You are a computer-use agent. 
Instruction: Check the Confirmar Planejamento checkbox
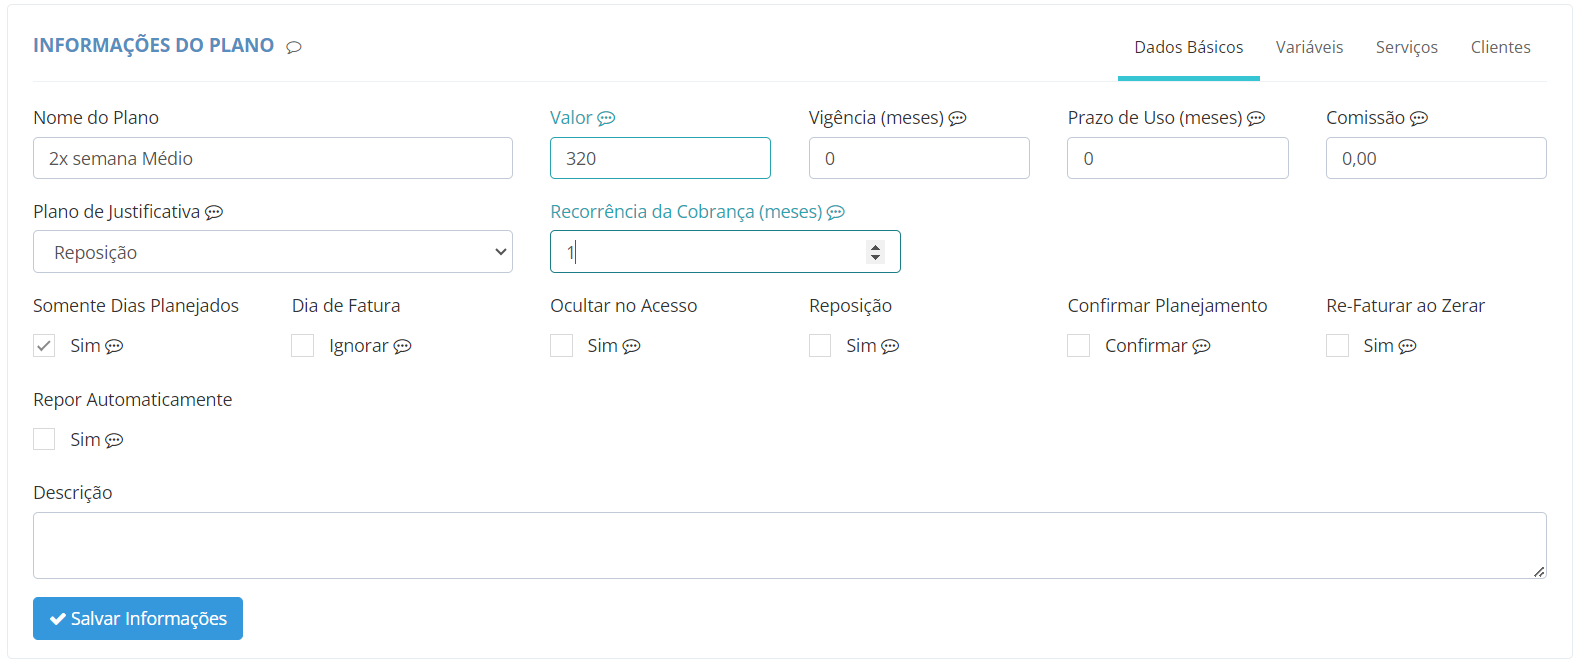[x=1079, y=346]
